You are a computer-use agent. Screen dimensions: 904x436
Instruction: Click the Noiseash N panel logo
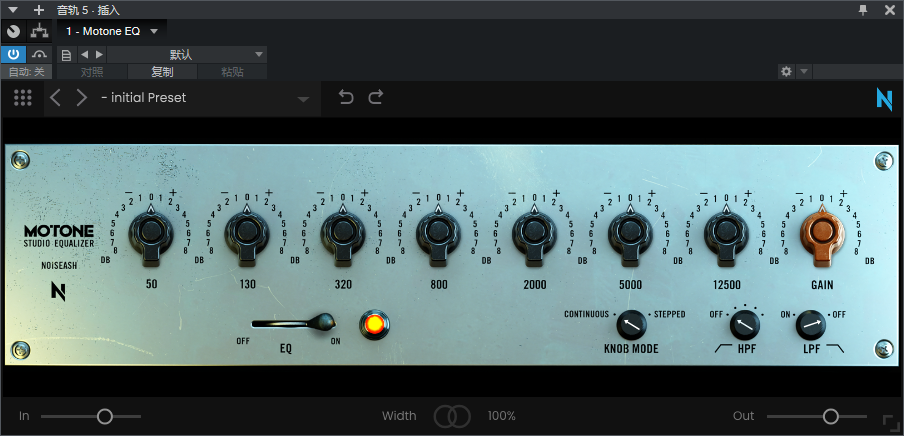pyautogui.click(x=59, y=291)
